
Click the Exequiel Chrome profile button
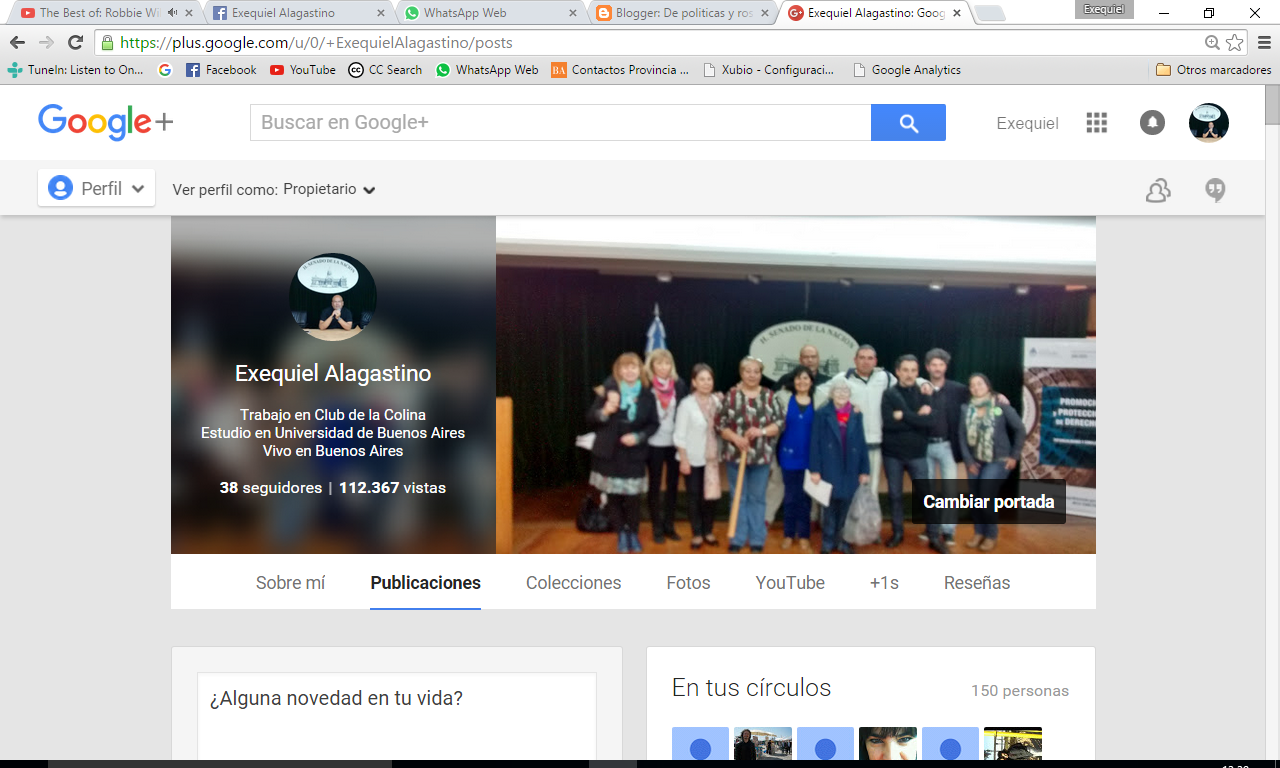[1104, 9]
